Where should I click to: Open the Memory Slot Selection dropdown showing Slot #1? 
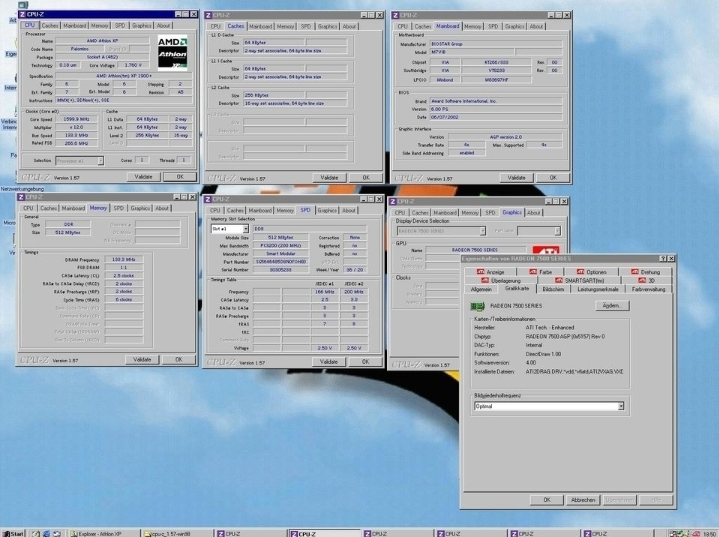click(245, 228)
